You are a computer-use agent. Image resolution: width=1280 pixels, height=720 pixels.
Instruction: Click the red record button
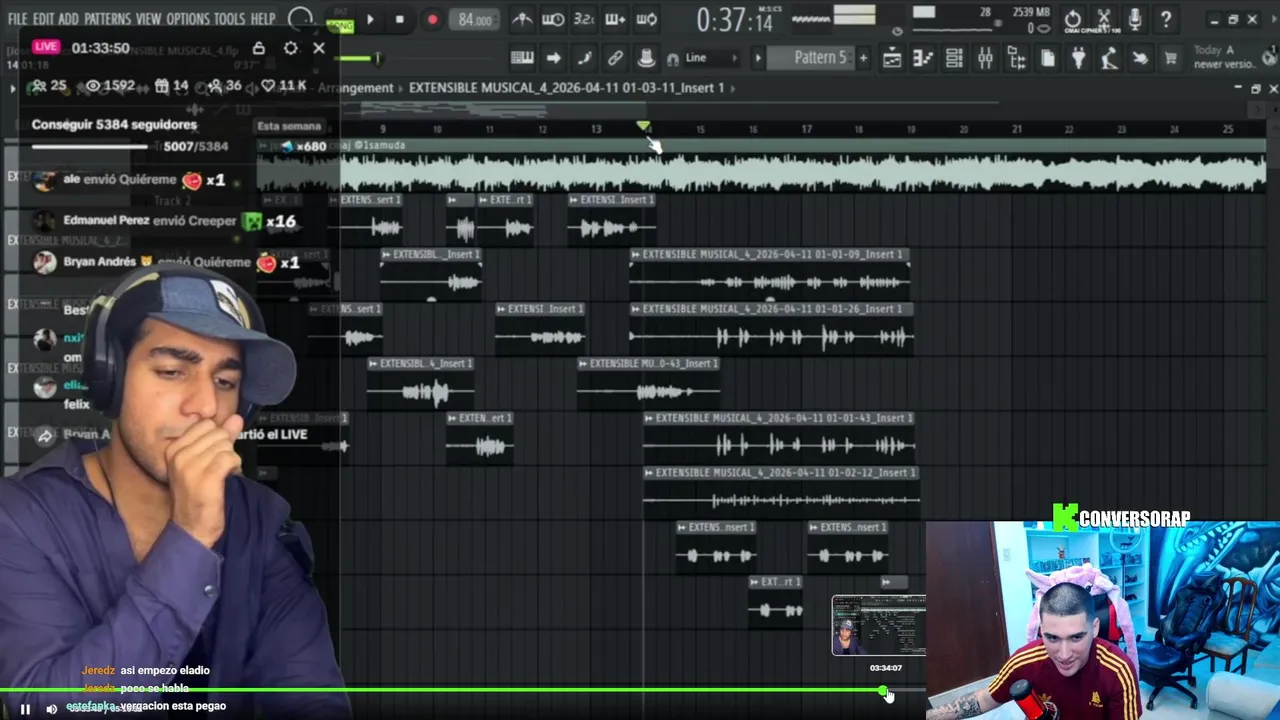pos(432,19)
